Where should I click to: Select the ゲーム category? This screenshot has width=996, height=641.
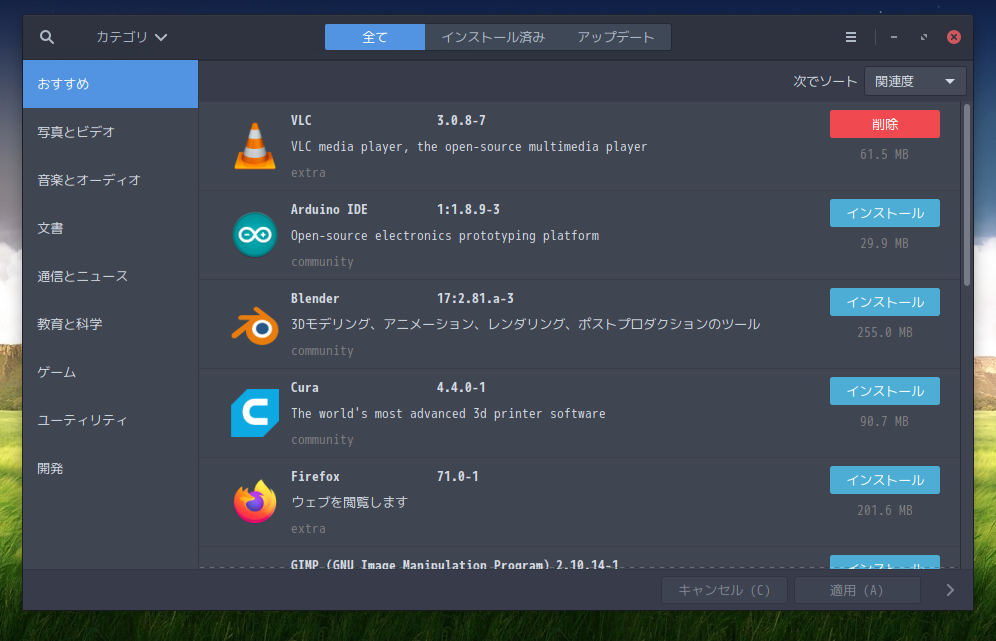point(111,372)
